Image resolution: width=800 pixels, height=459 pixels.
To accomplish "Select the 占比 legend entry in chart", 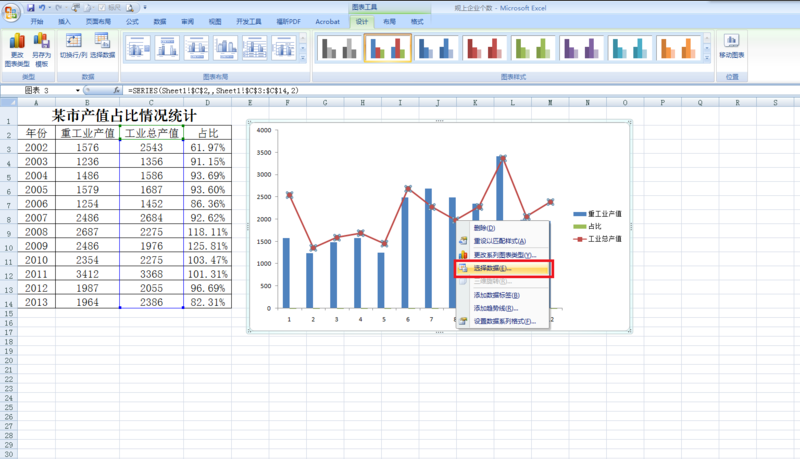I will coord(588,226).
